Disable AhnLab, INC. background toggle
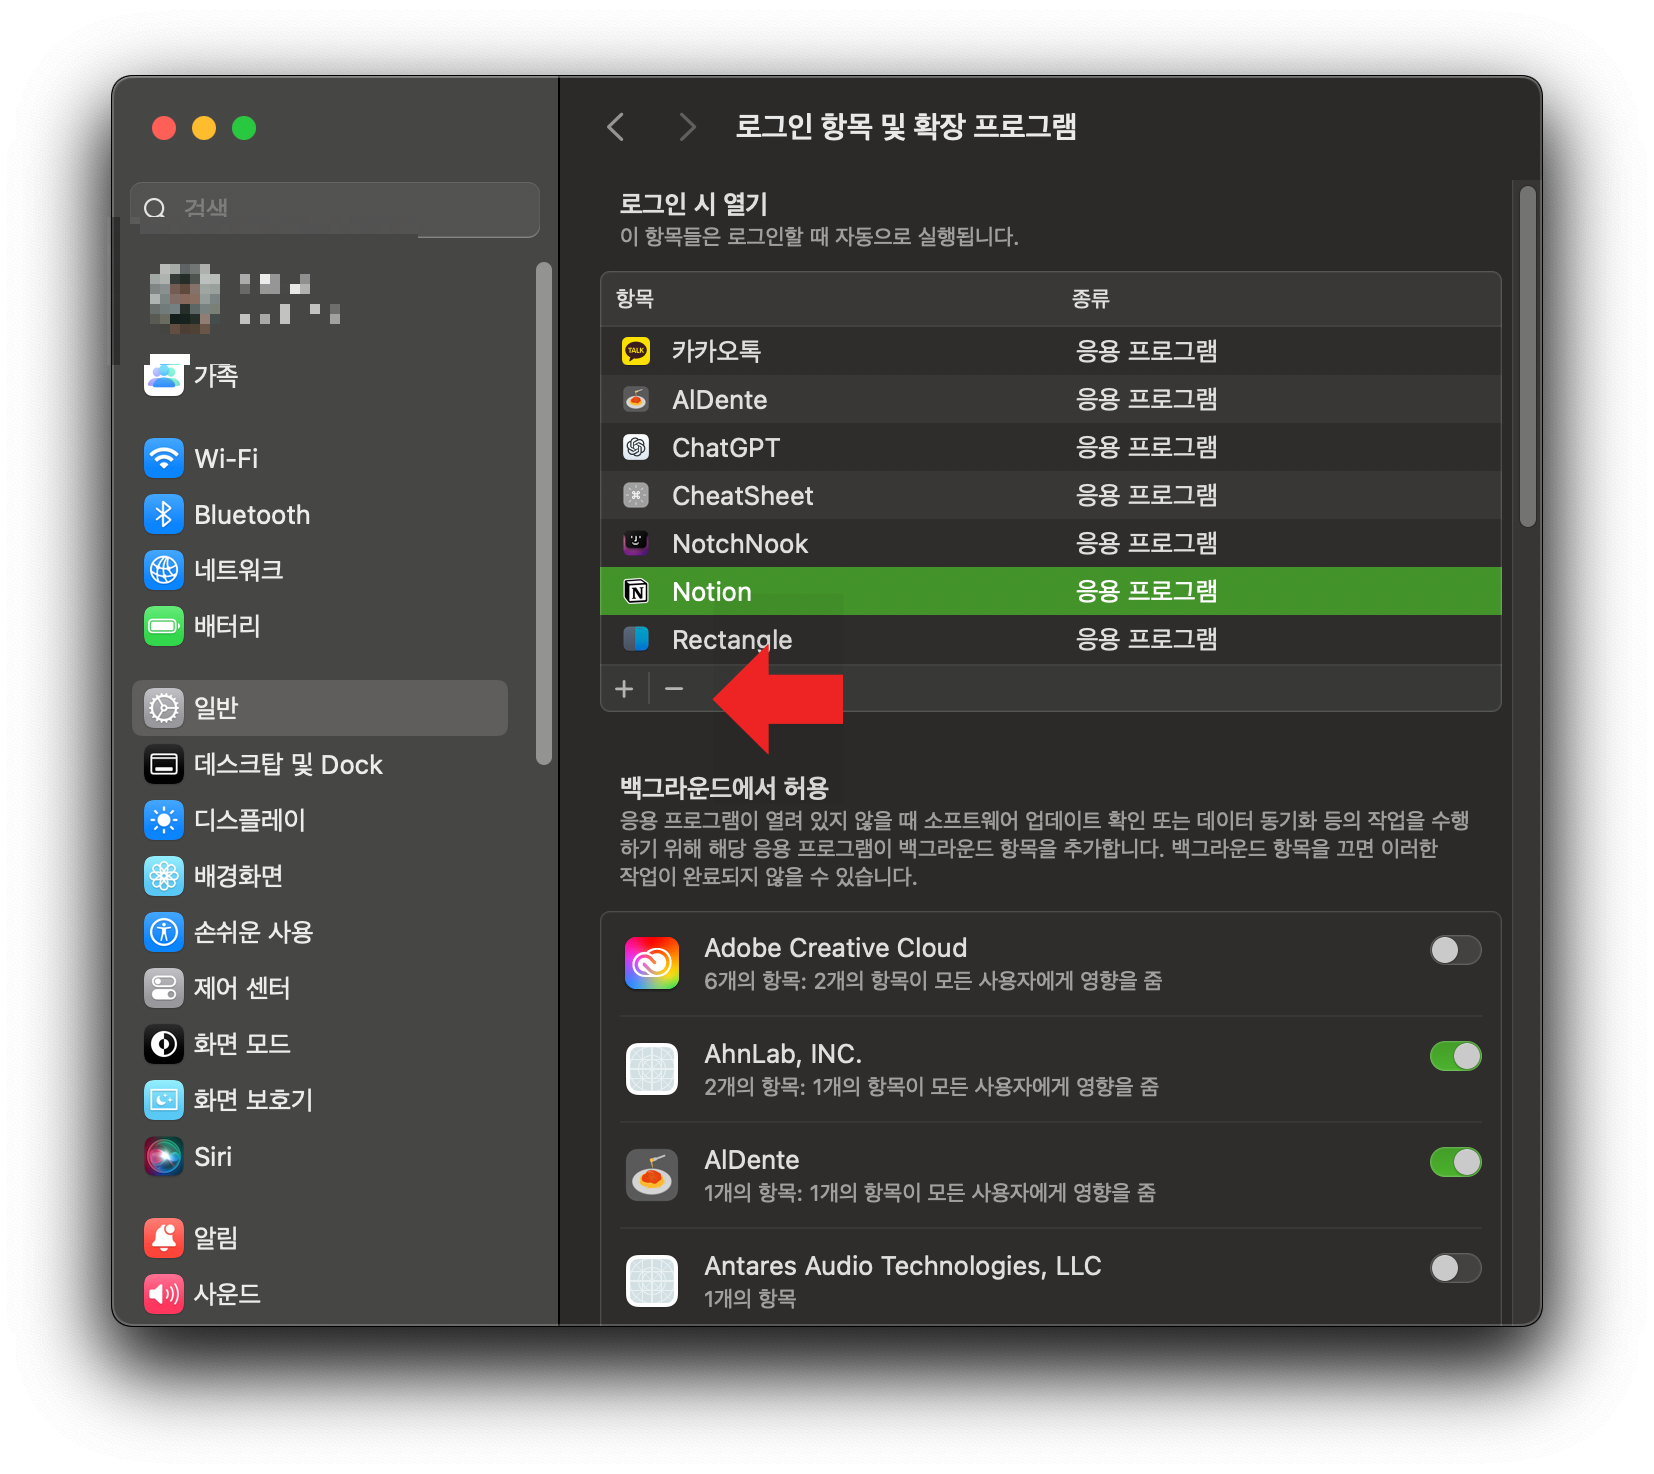The height and width of the screenshot is (1474, 1654). tap(1455, 1056)
